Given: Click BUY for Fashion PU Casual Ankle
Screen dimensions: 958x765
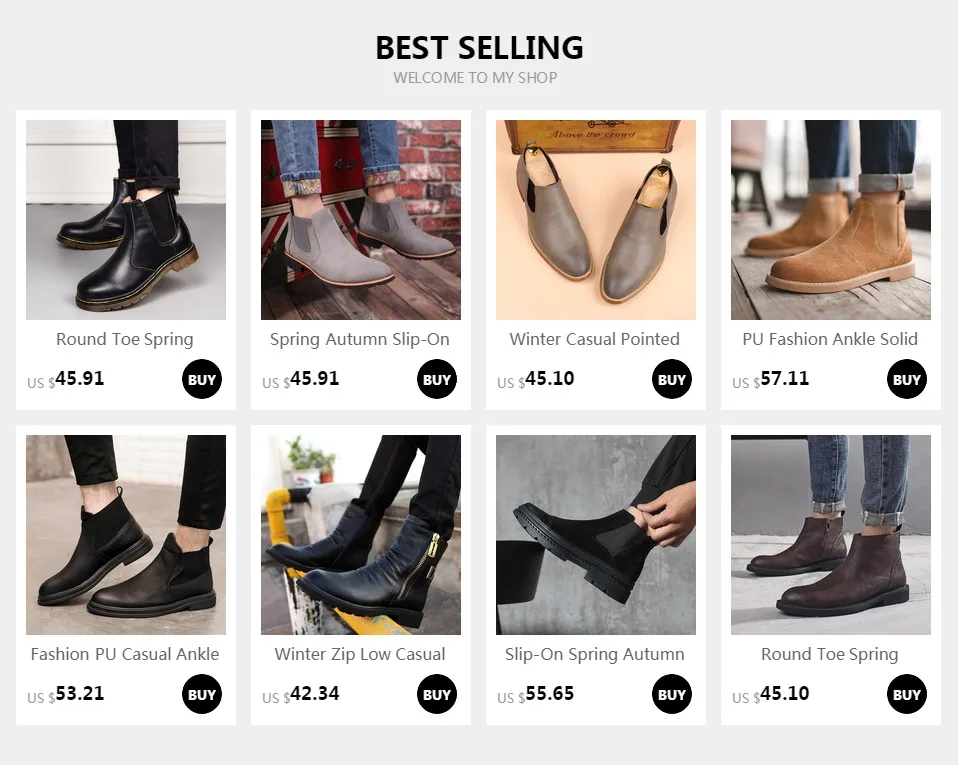Looking at the screenshot, I should click(x=202, y=694).
